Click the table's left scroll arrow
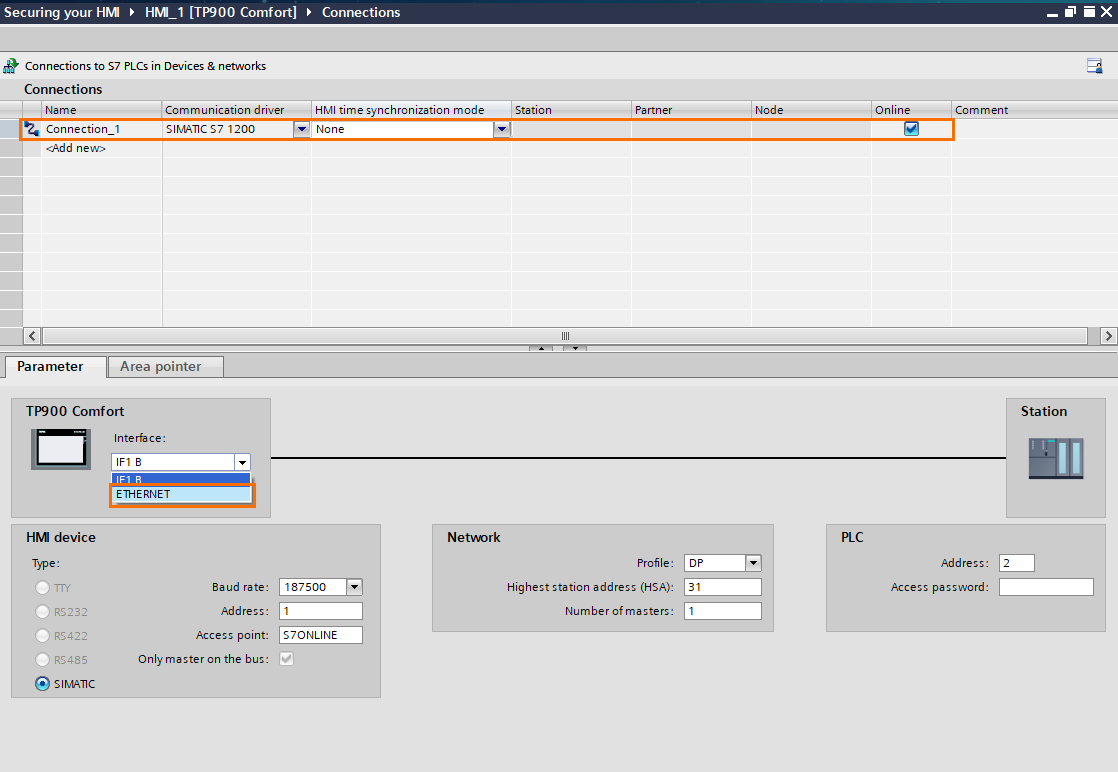 [x=30, y=336]
